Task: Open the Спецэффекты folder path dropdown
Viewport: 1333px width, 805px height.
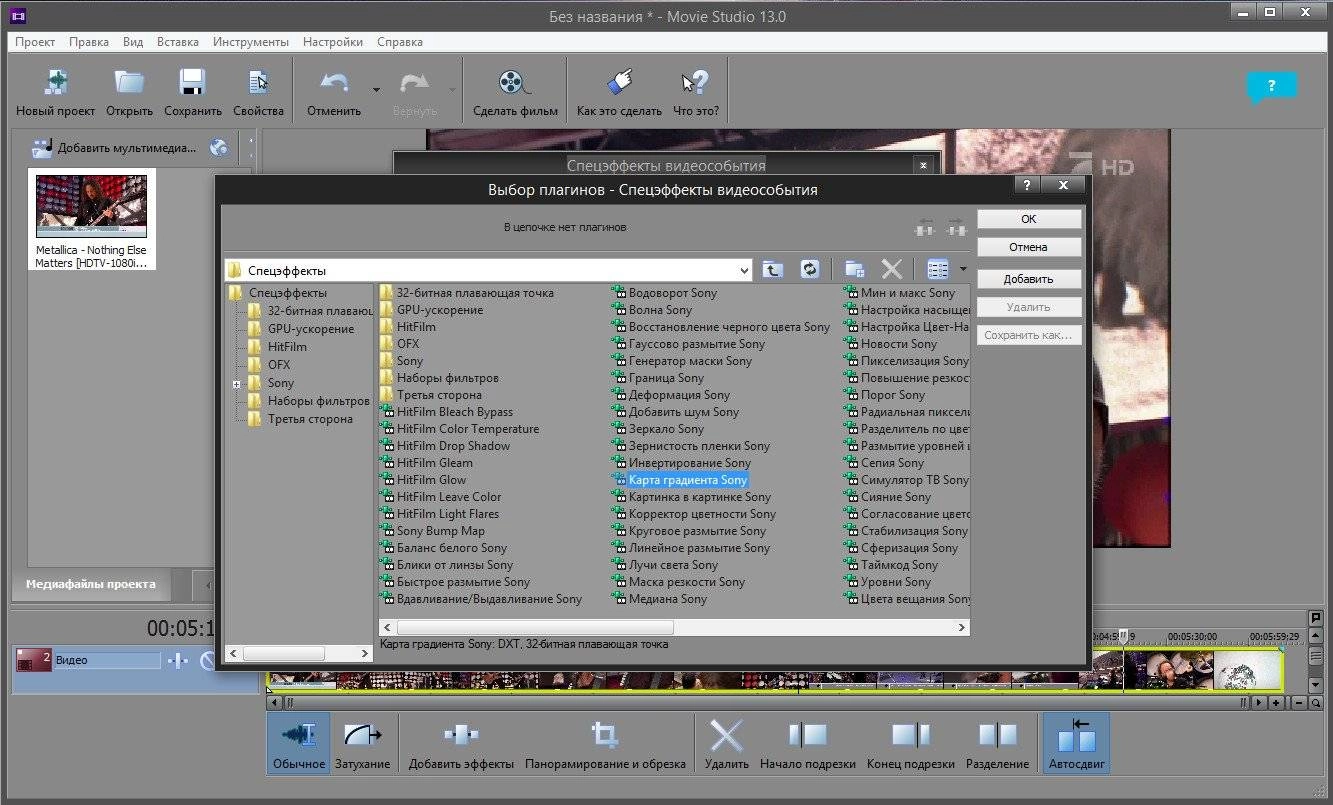Action: click(x=744, y=270)
